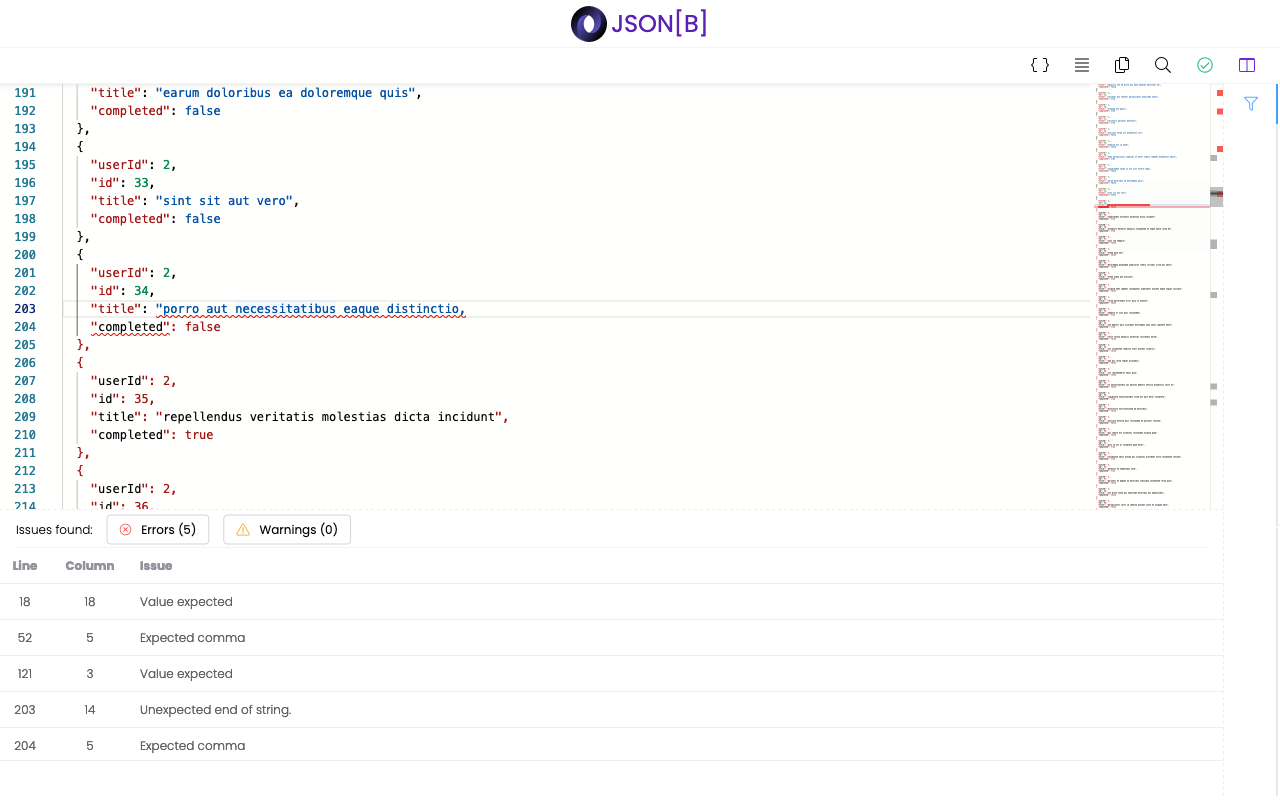Toggle the Errors (5) filter
This screenshot has width=1280, height=800.
click(x=157, y=529)
